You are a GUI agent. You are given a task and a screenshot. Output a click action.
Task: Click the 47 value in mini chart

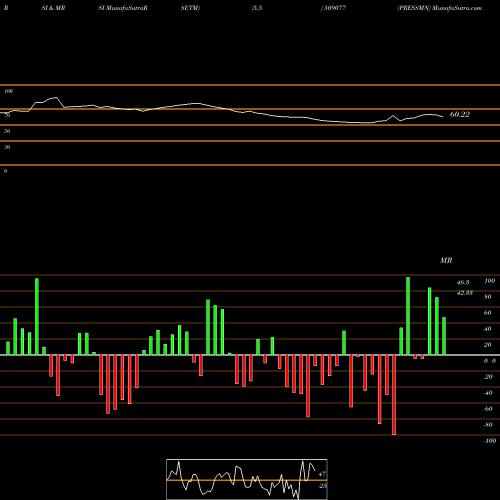[322, 473]
